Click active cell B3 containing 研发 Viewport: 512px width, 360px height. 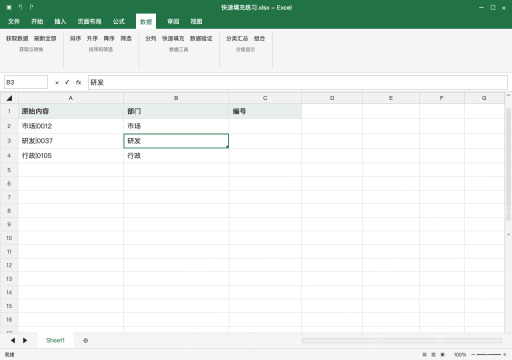(x=176, y=141)
